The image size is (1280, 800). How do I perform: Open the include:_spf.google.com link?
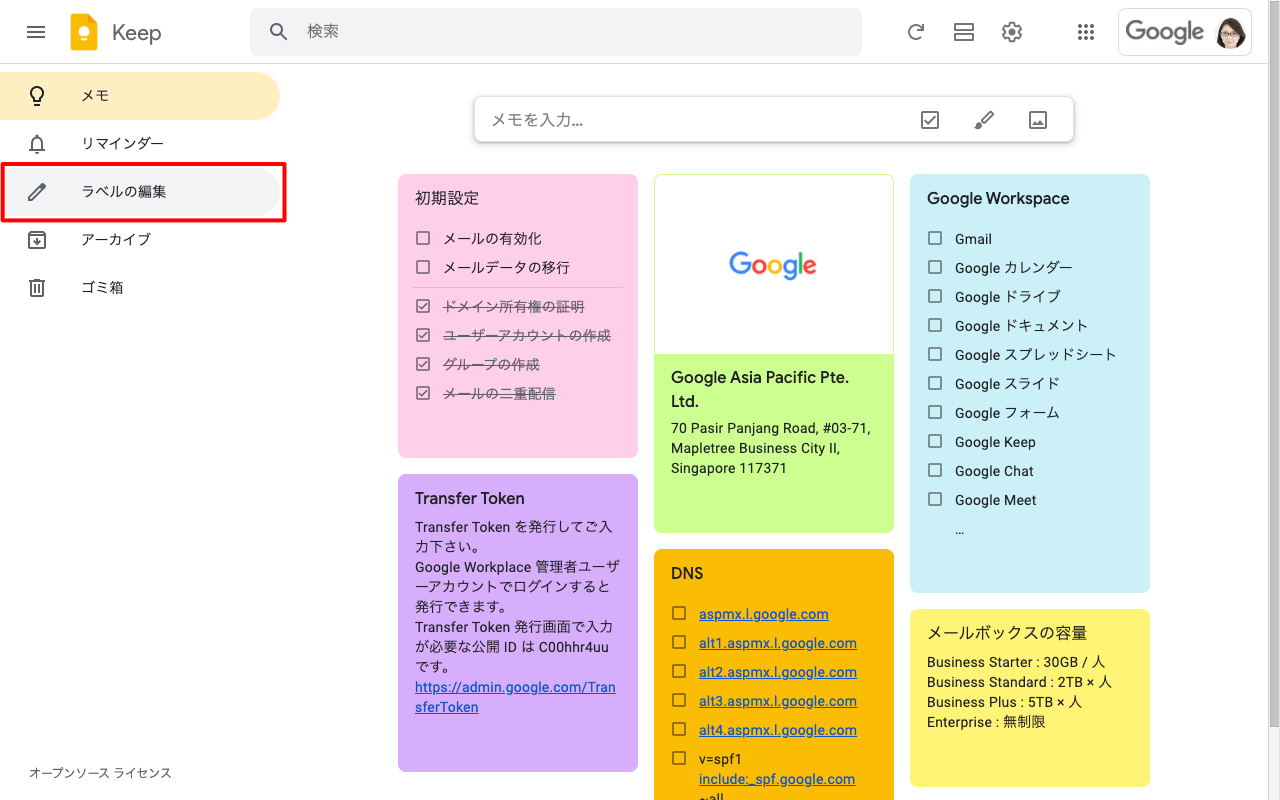pyautogui.click(x=777, y=779)
